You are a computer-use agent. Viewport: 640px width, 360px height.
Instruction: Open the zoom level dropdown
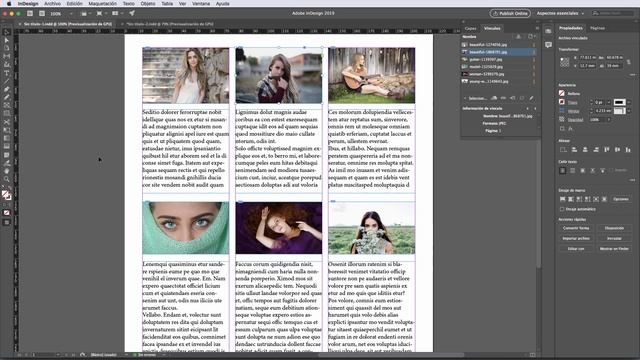[71, 13]
